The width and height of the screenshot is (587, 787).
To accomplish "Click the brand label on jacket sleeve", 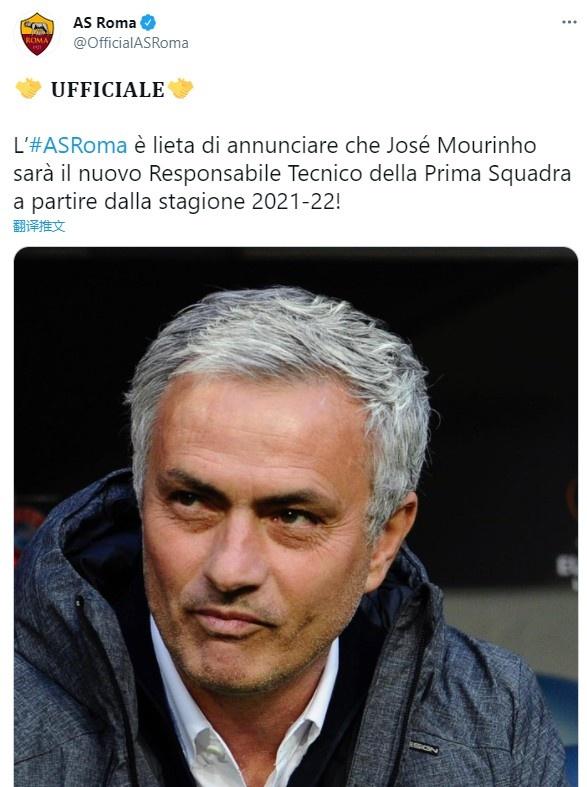I will point(423,746).
